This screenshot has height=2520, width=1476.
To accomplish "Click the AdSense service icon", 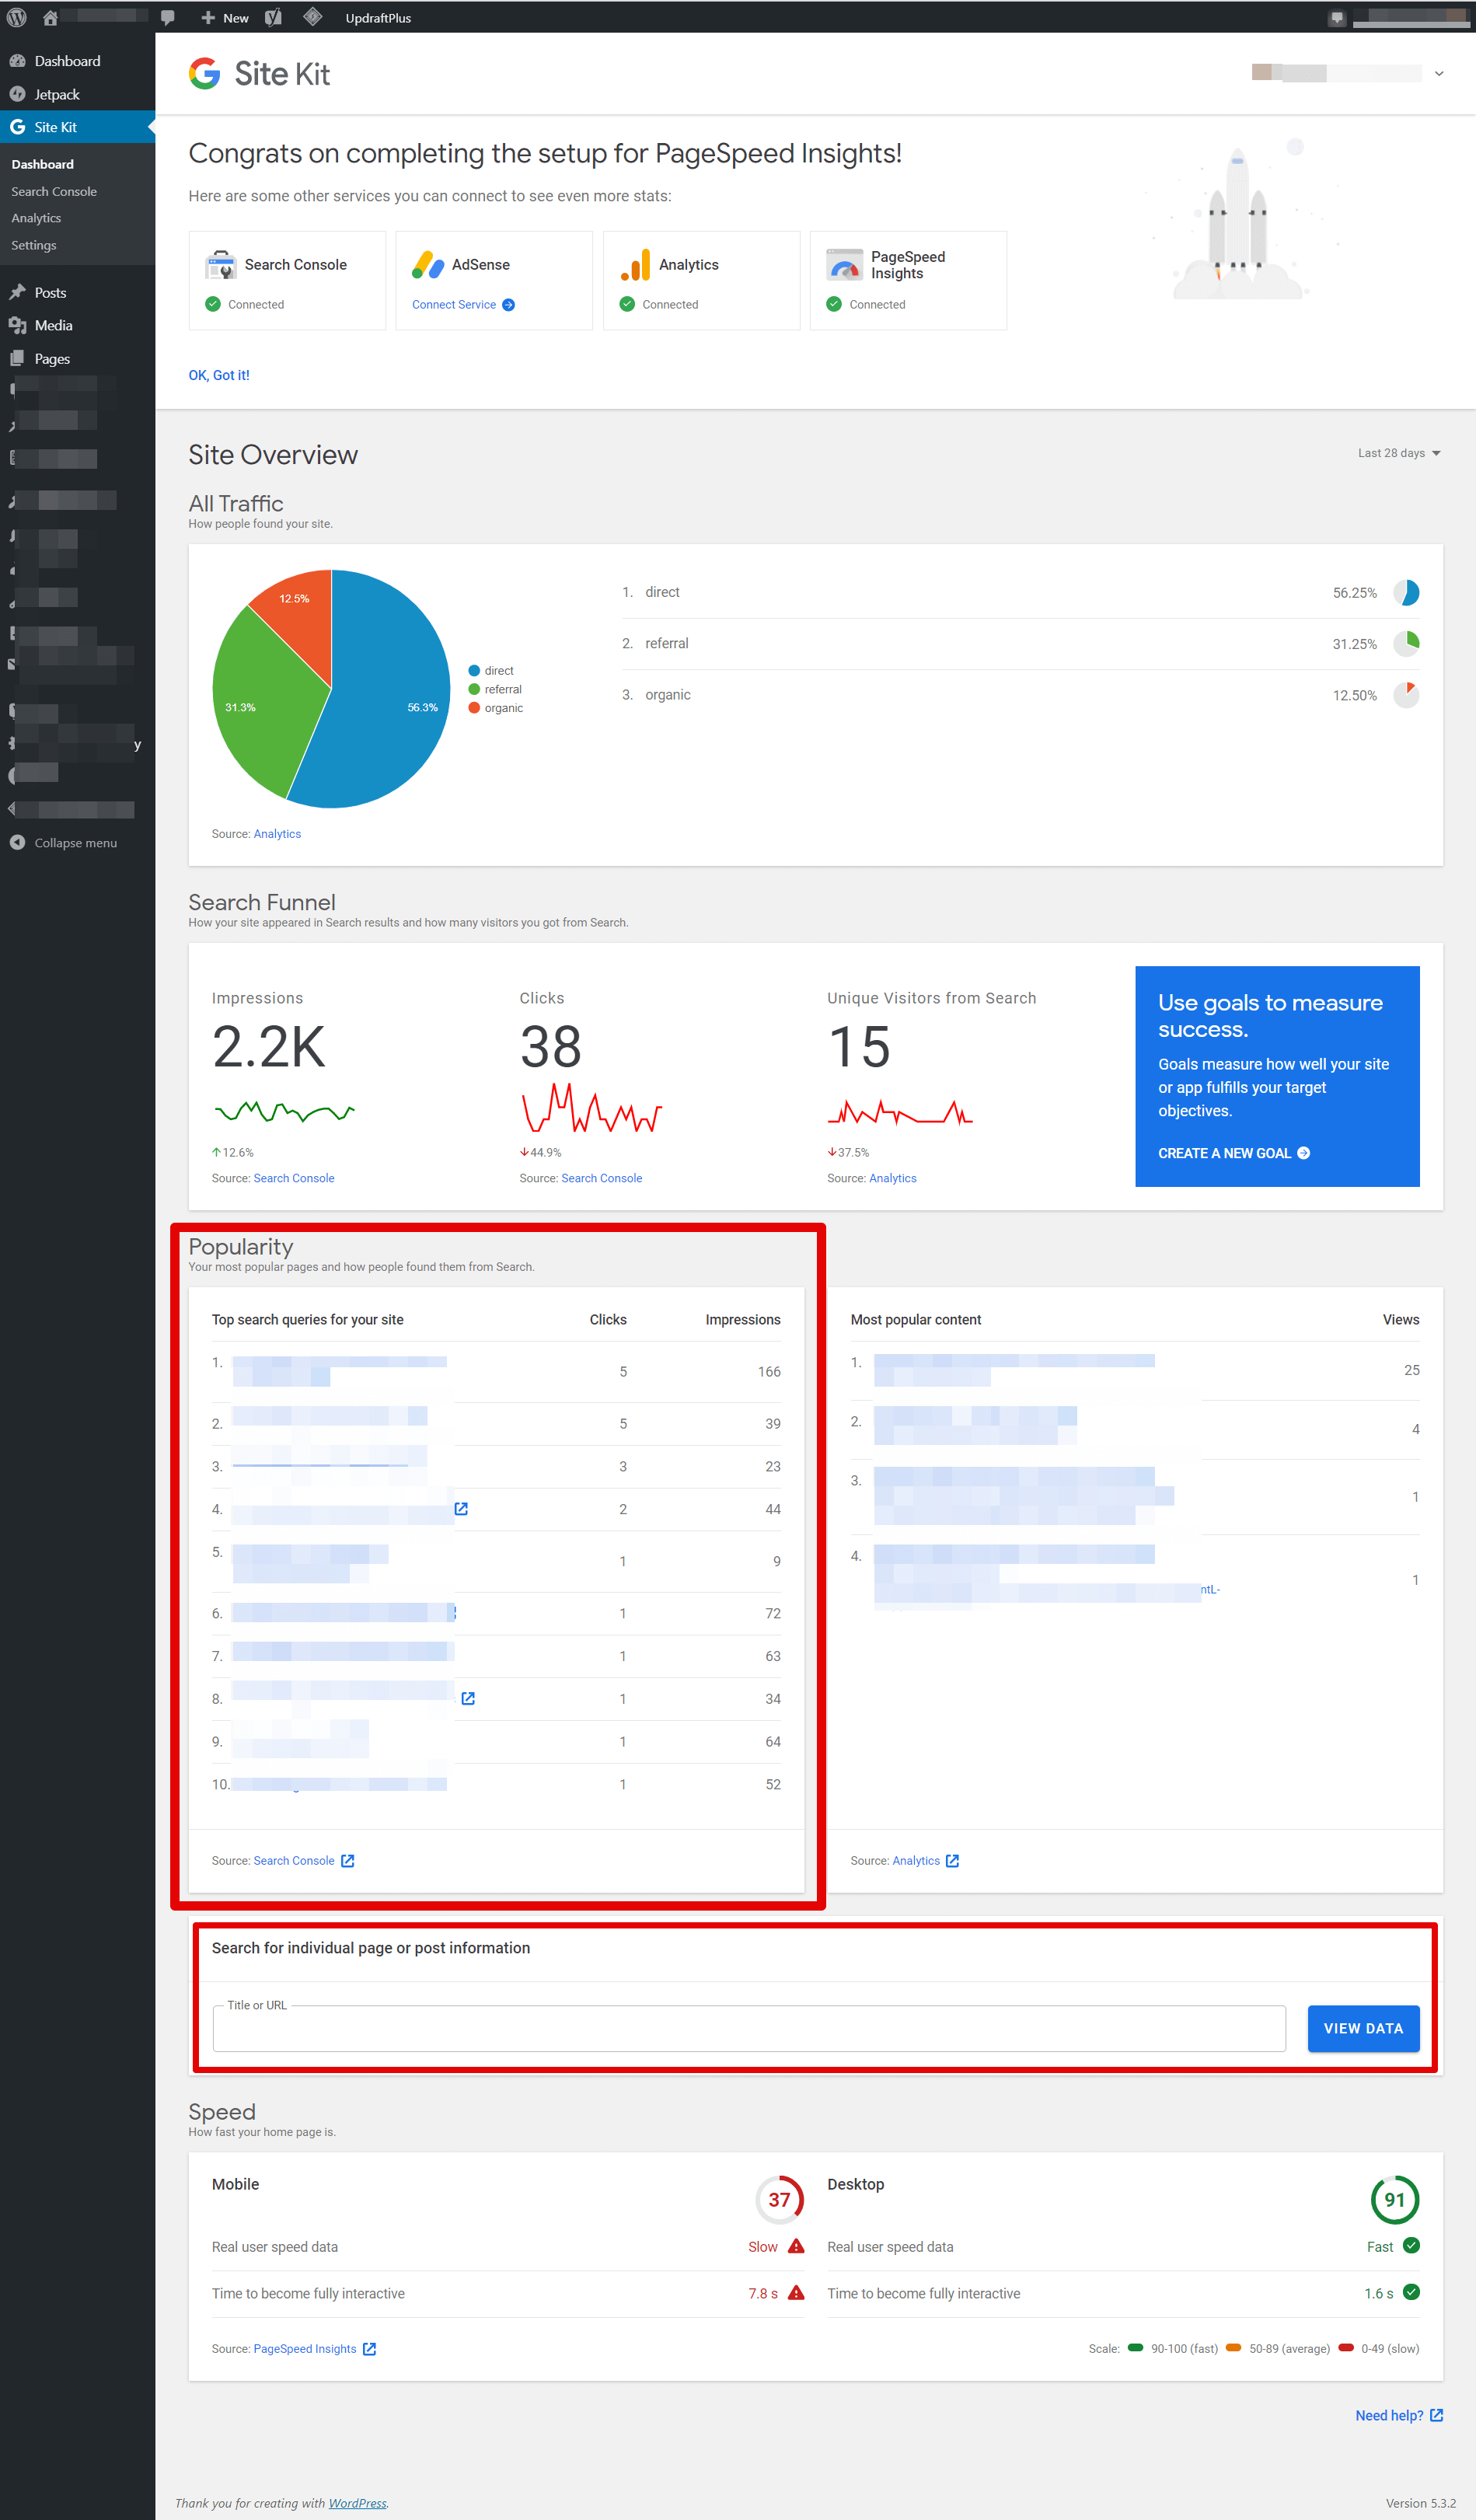I will 428,265.
